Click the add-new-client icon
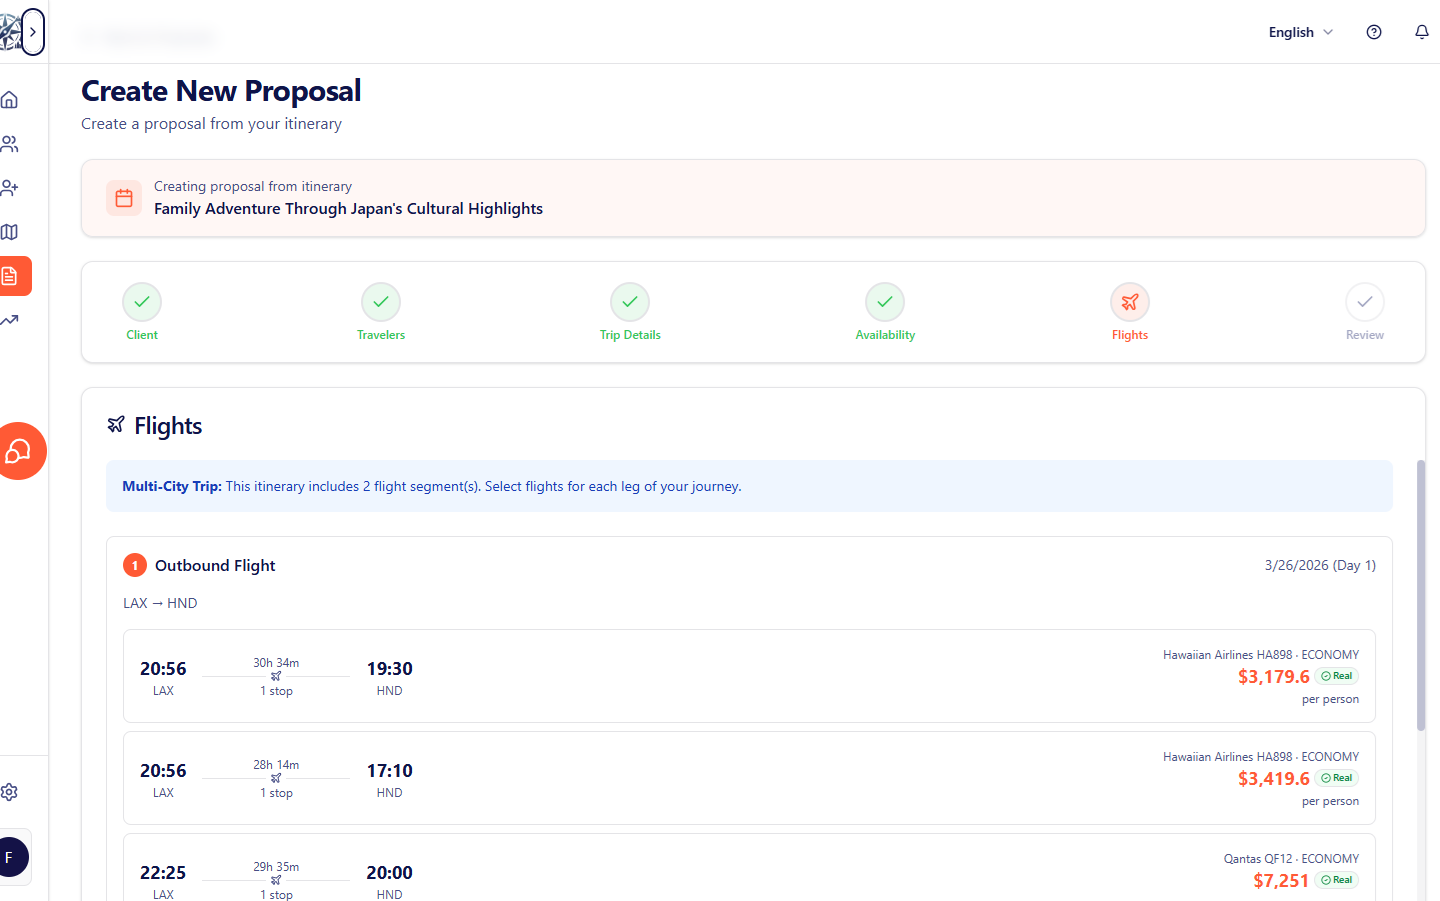1440x901 pixels. 10,187
